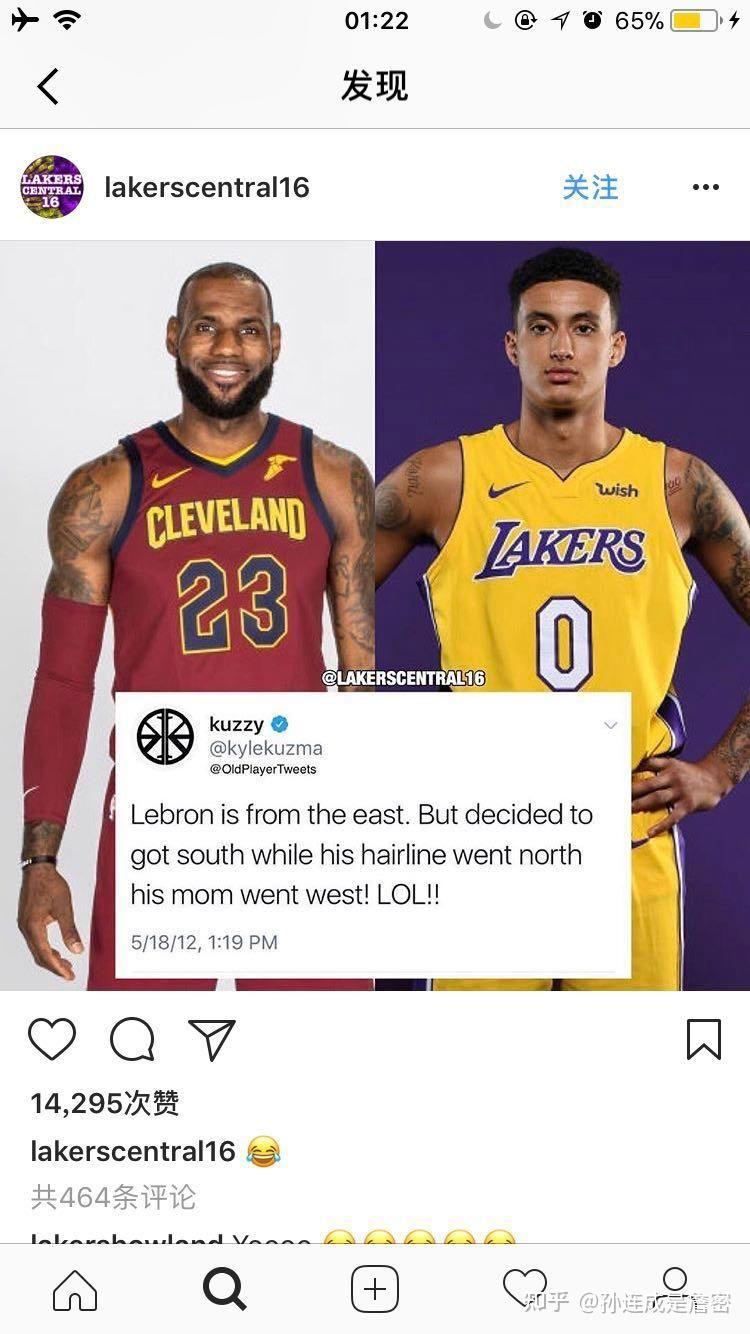View all 464 comments

[x=113, y=1197]
